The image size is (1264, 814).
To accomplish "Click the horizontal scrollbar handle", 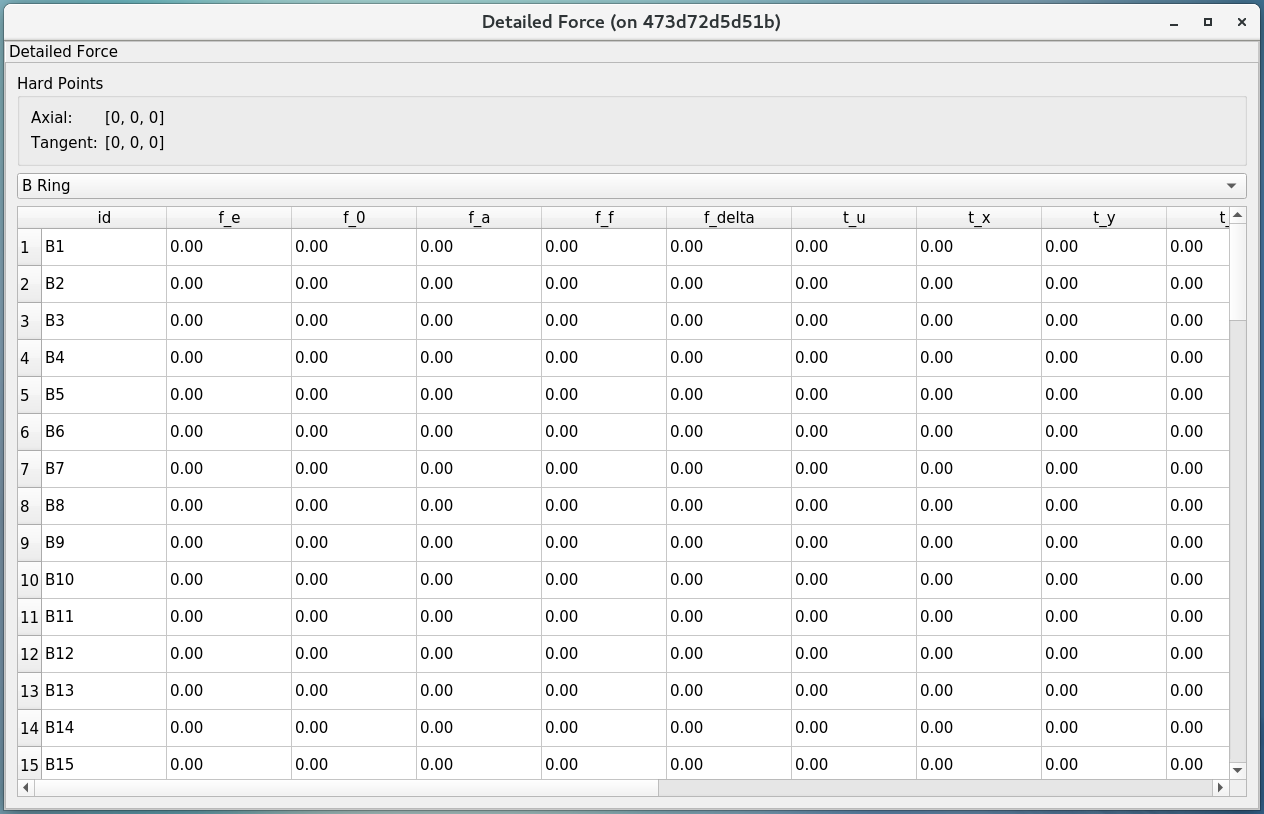I will (345, 788).
